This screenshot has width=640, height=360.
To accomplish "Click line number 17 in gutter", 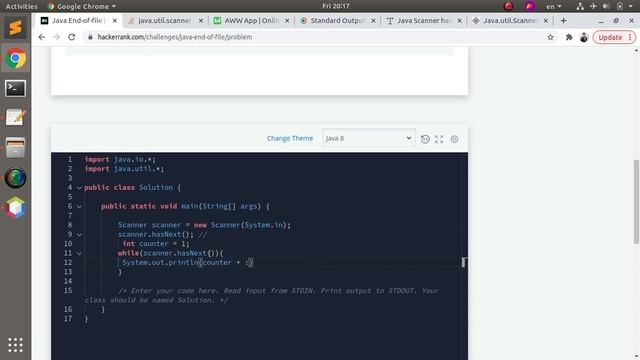I will pyautogui.click(x=68, y=319).
